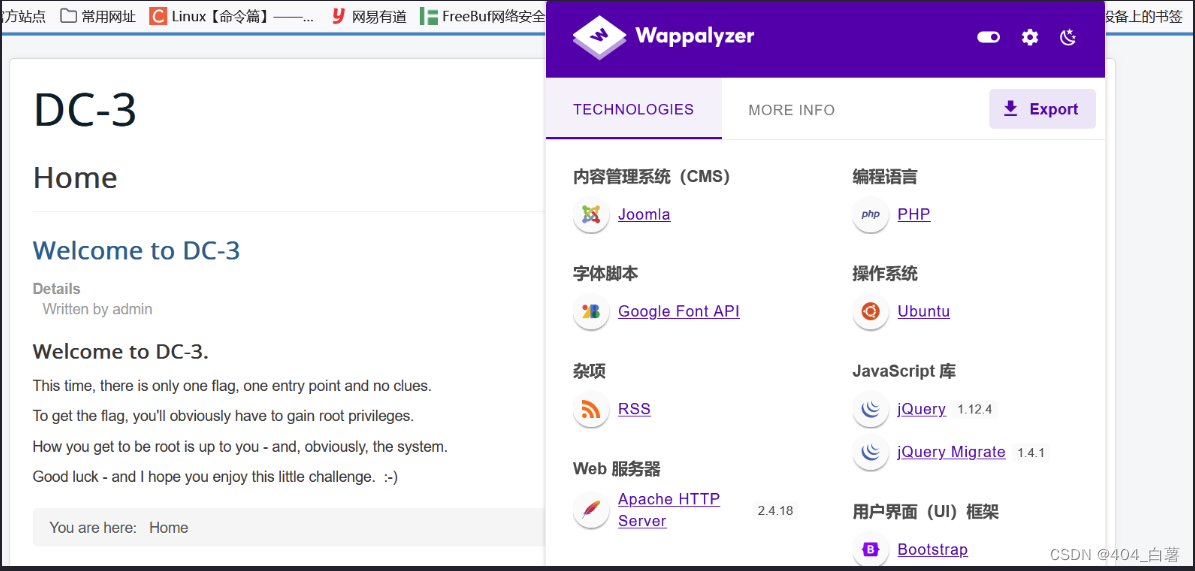This screenshot has width=1195, height=571.
Task: Open the Bootstrap link
Action: click(x=933, y=549)
